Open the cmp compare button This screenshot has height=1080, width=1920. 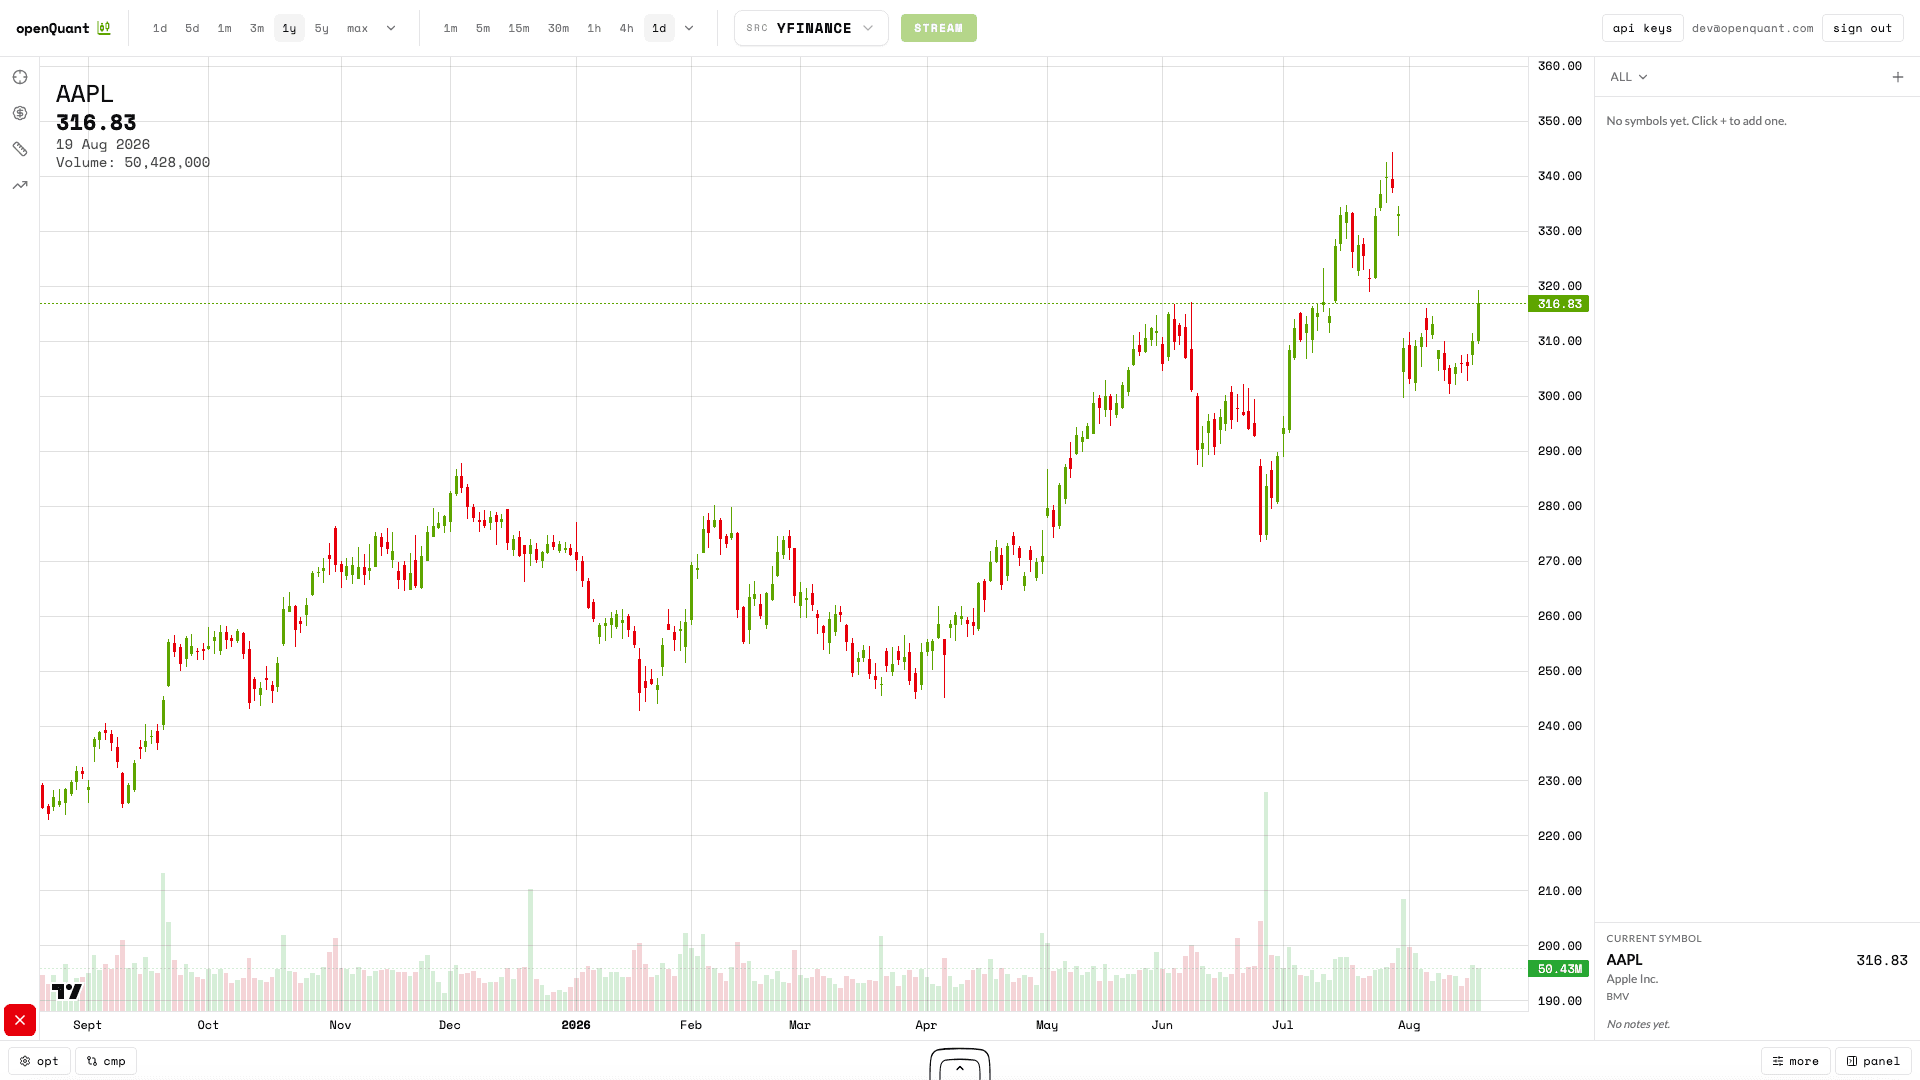106,1061
